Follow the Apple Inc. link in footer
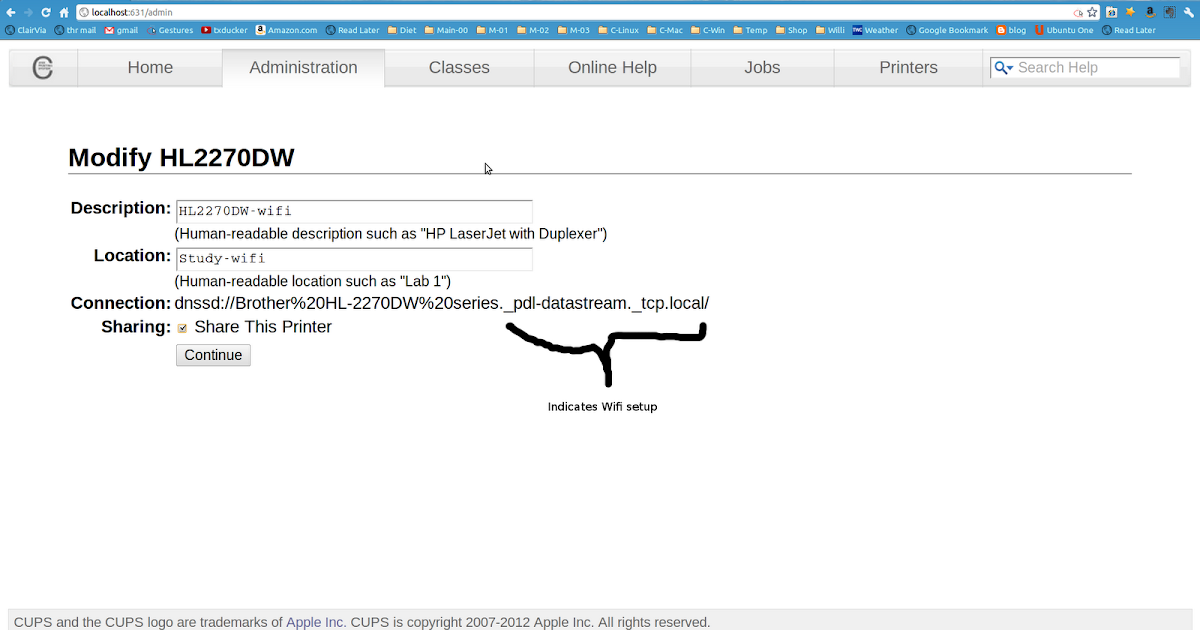Screen dimensions: 1200x630 316,622
